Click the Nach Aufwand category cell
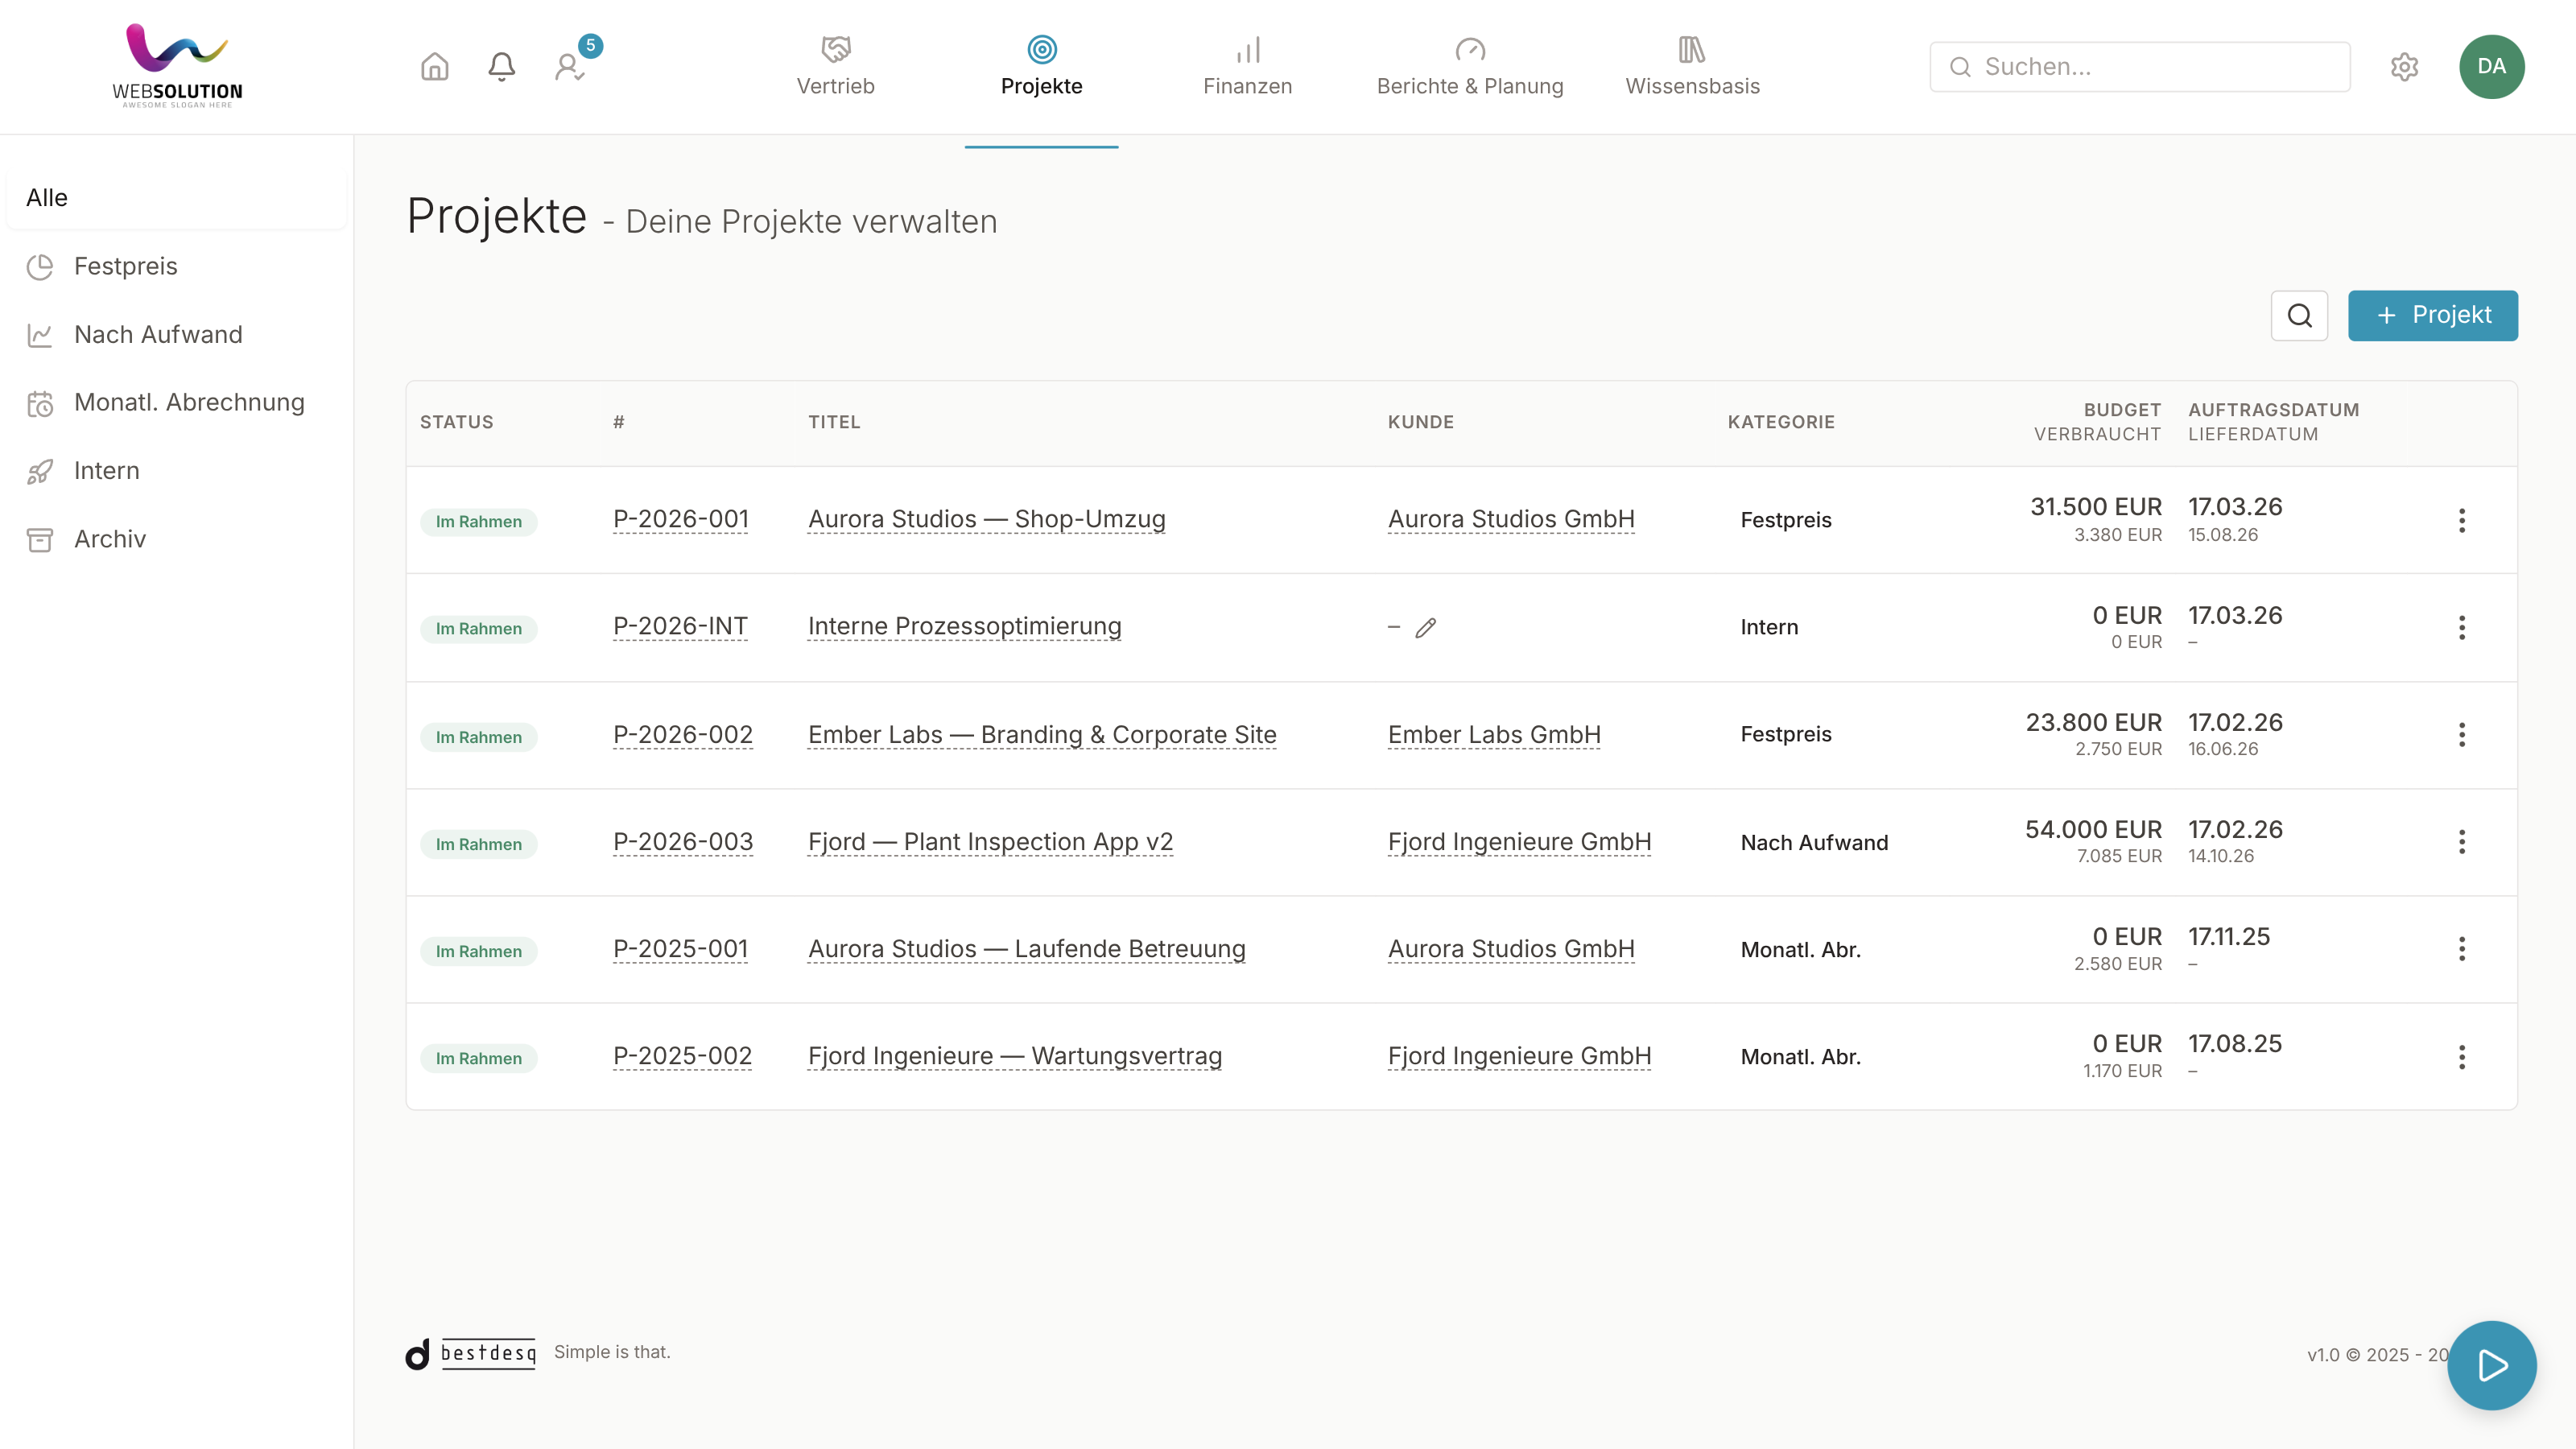Image resolution: width=2576 pixels, height=1449 pixels. point(1814,843)
